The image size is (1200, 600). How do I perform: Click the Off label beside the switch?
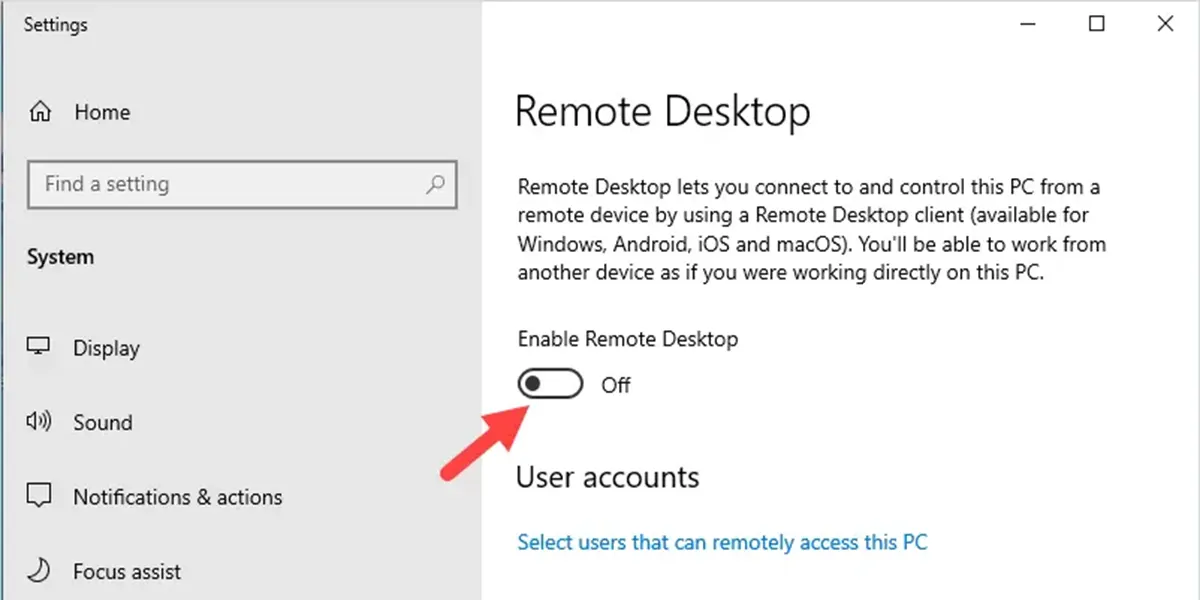(x=616, y=385)
